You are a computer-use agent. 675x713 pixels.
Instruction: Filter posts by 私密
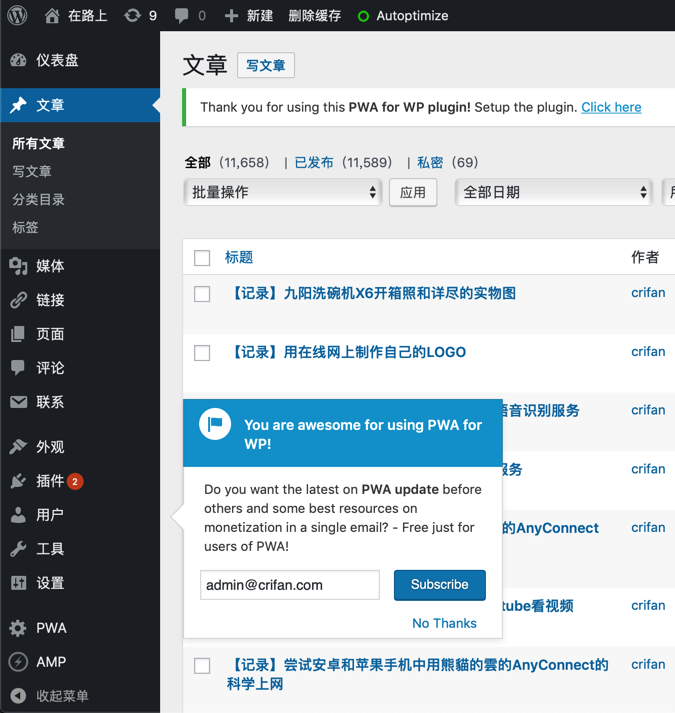pos(430,163)
